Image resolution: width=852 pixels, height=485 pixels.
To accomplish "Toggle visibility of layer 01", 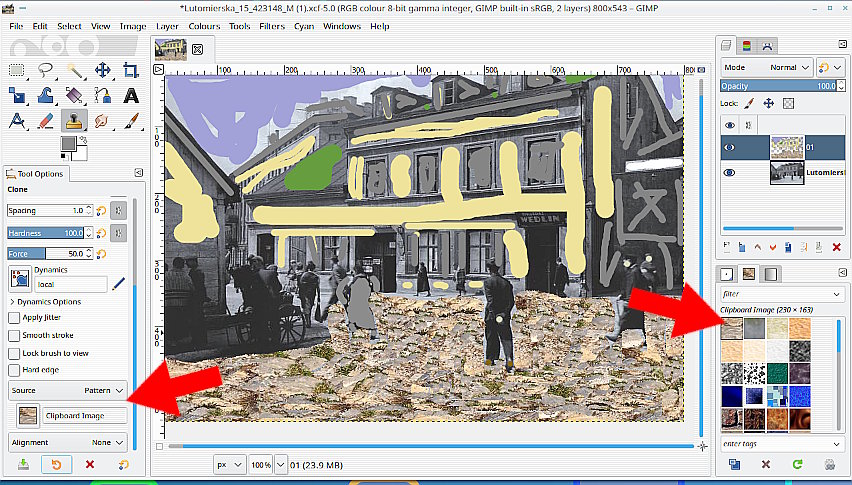I will click(730, 147).
